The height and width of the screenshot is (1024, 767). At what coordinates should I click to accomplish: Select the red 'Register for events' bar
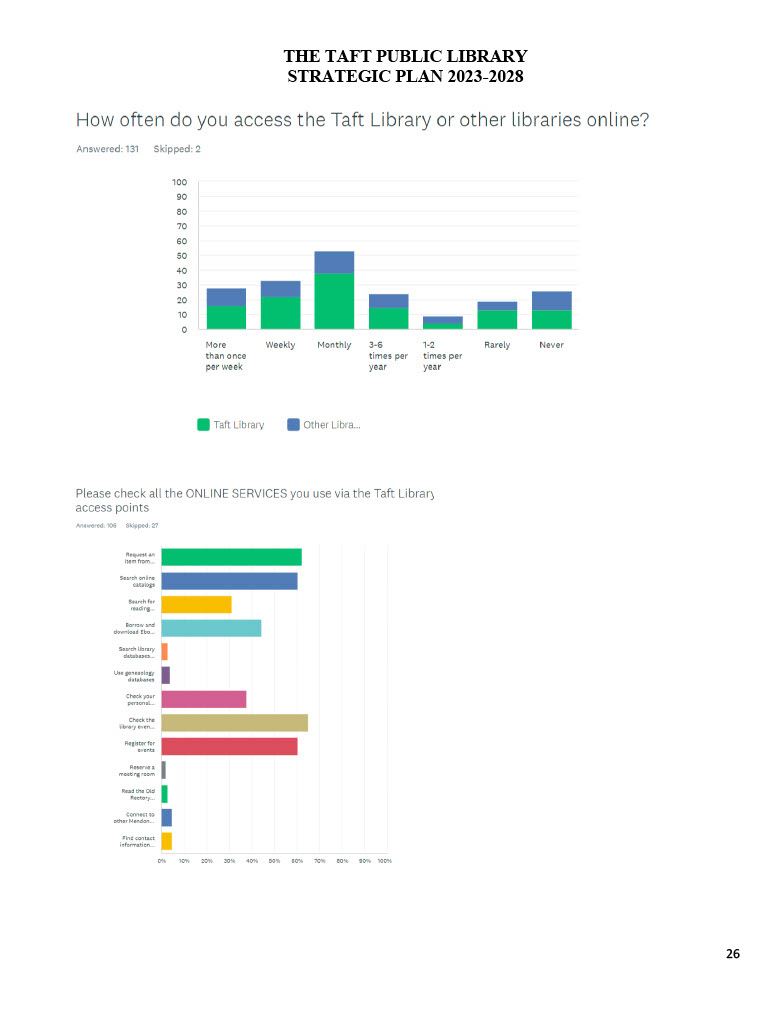[229, 746]
